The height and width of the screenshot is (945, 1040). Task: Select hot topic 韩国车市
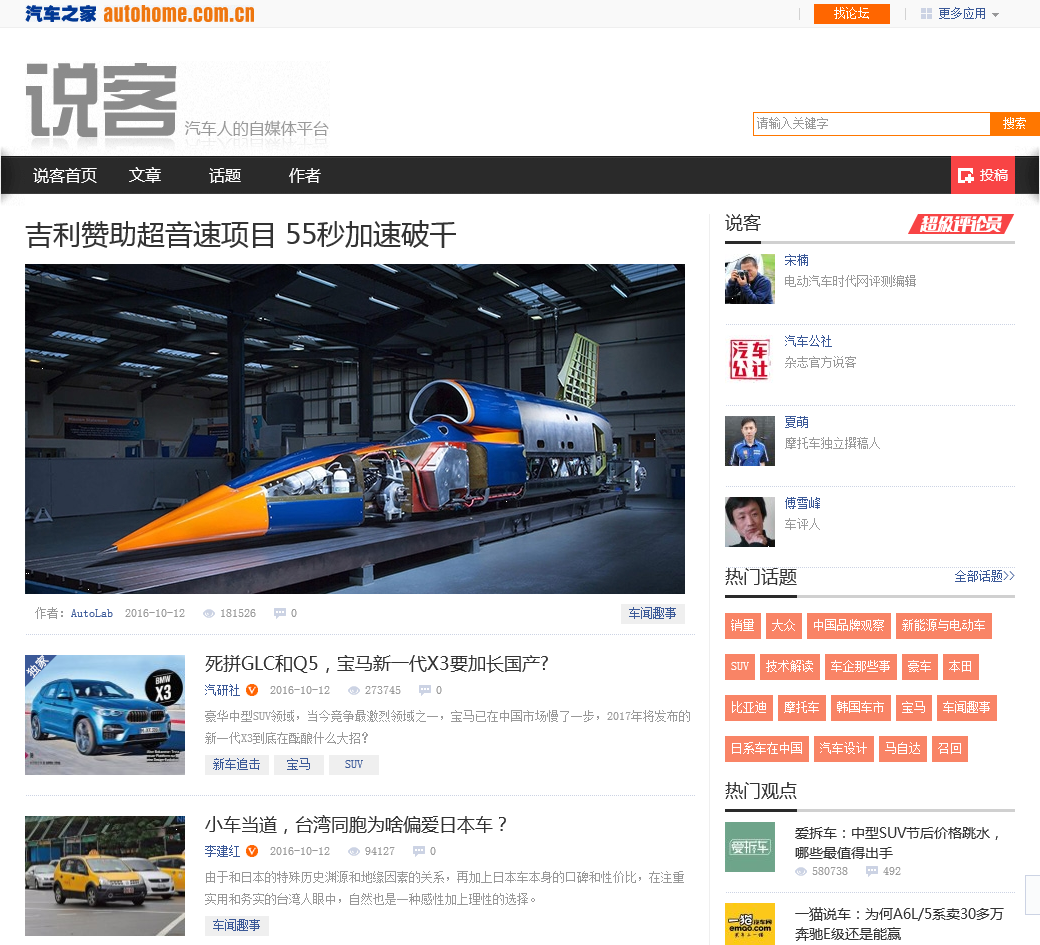(860, 708)
